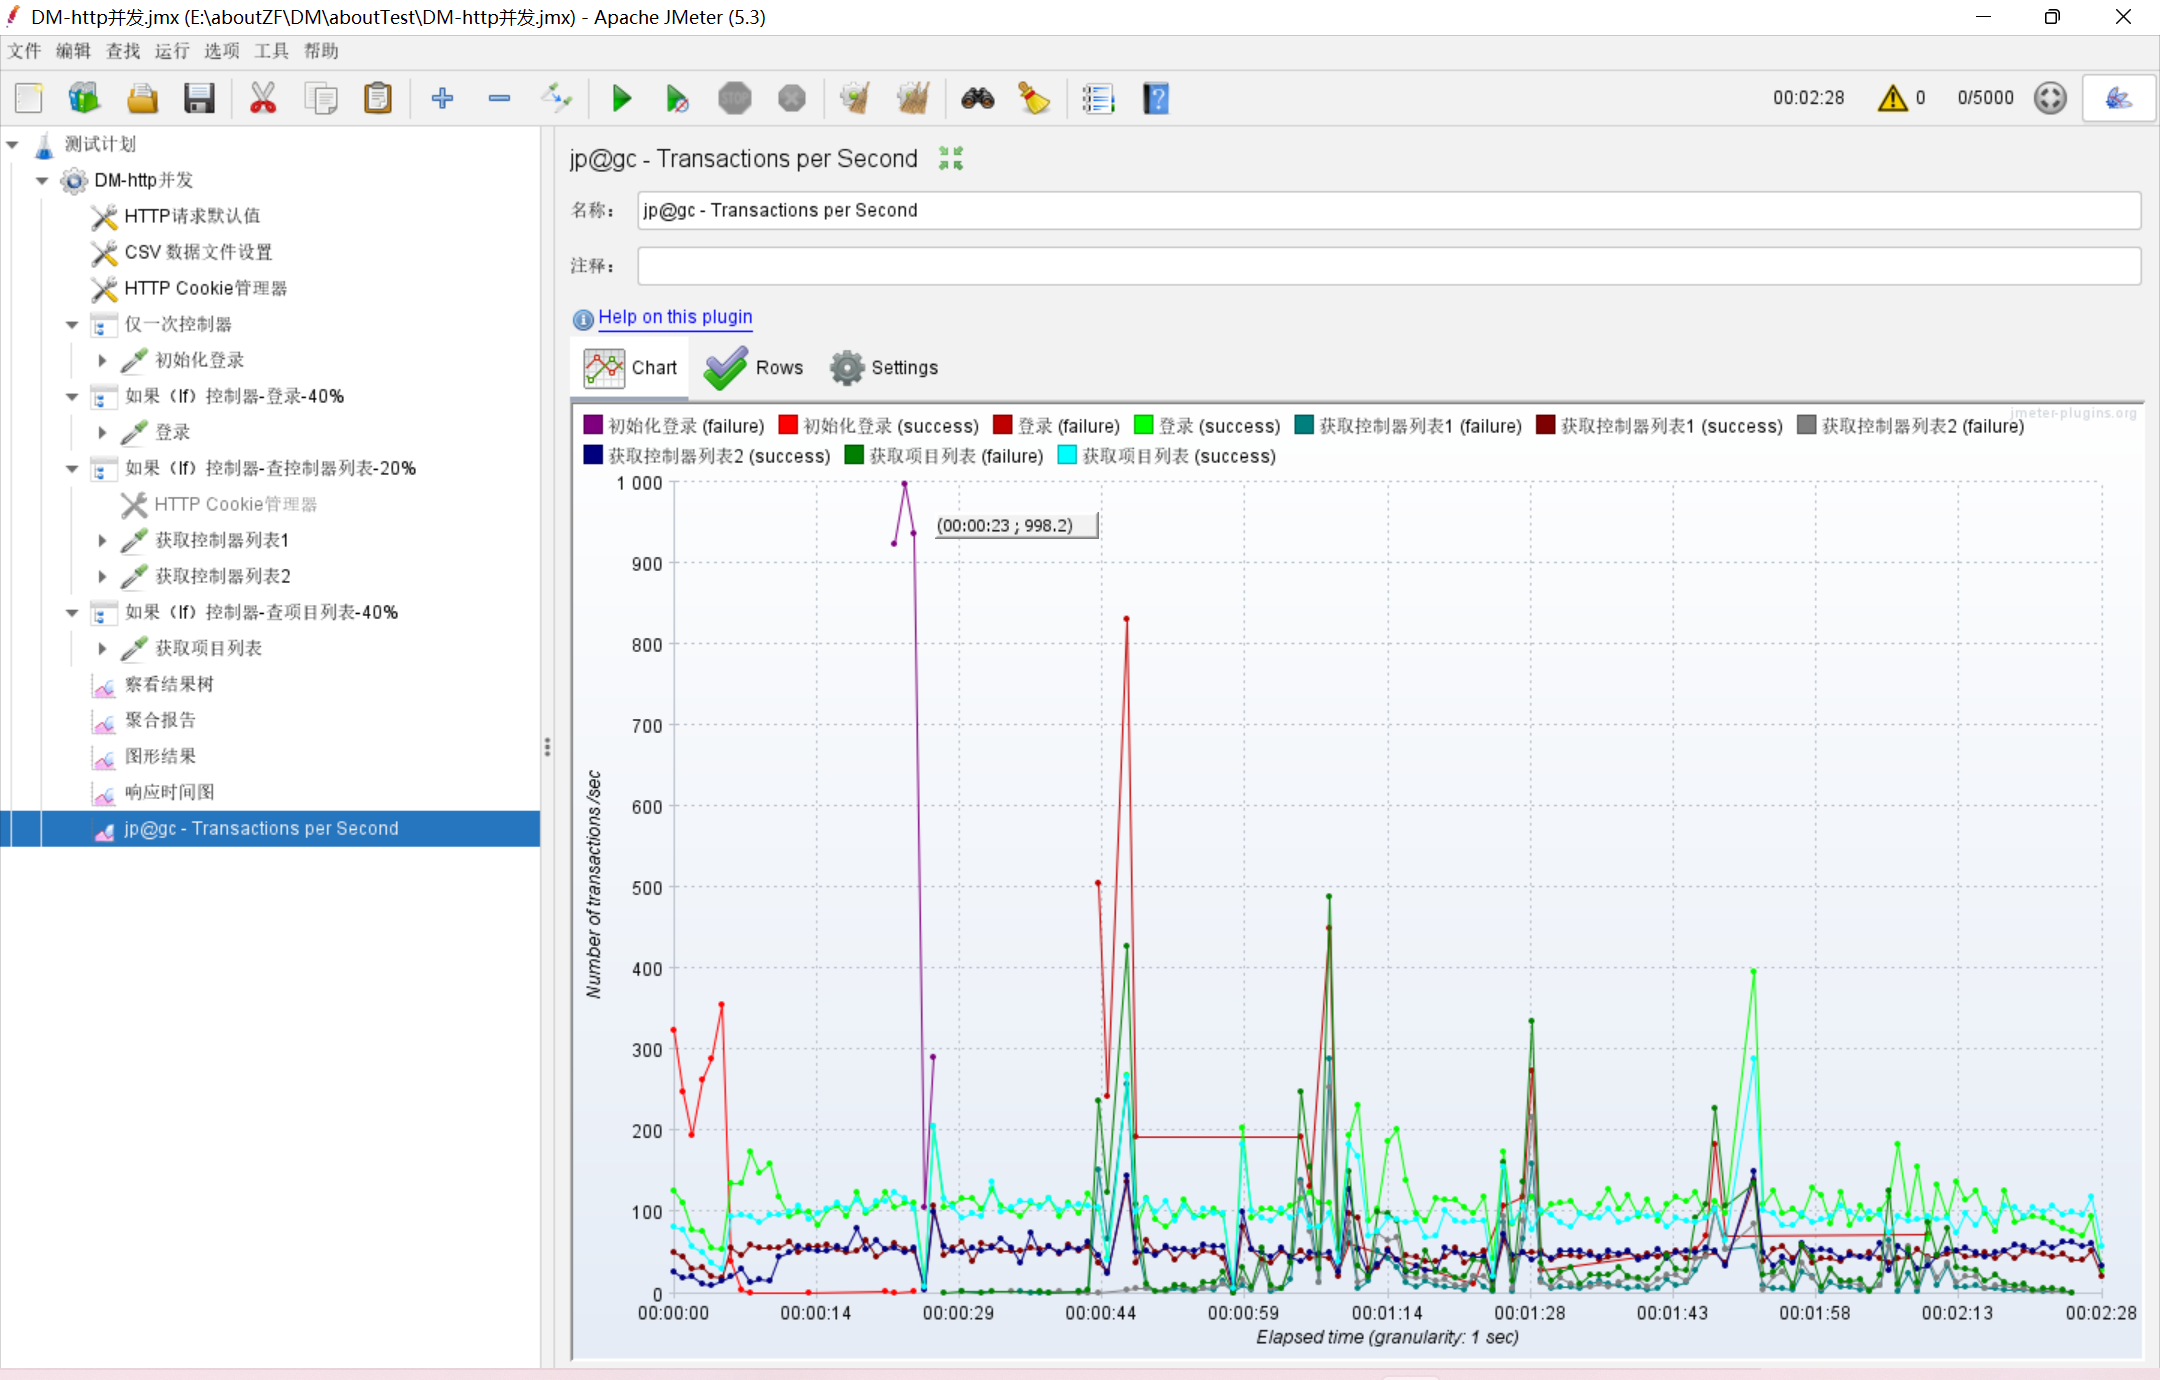Click the green Start run button
Viewport: 2160px width, 1380px height.
pos(621,98)
